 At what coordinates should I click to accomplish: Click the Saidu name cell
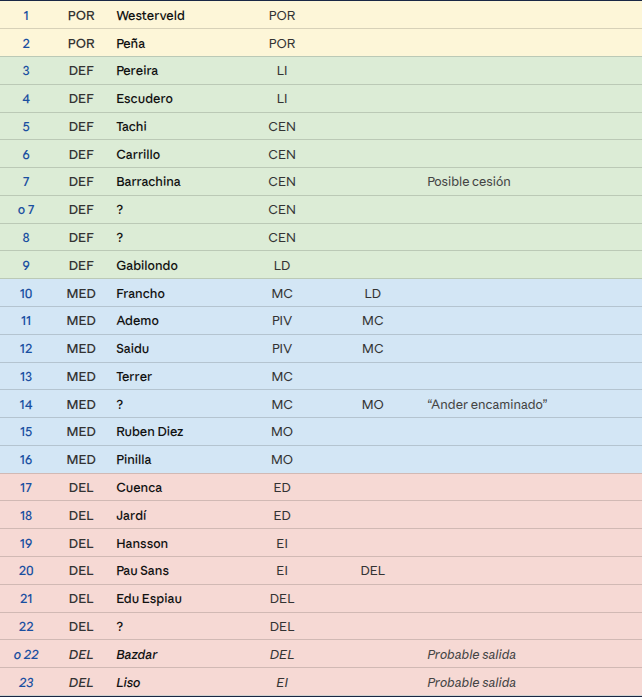click(132, 349)
